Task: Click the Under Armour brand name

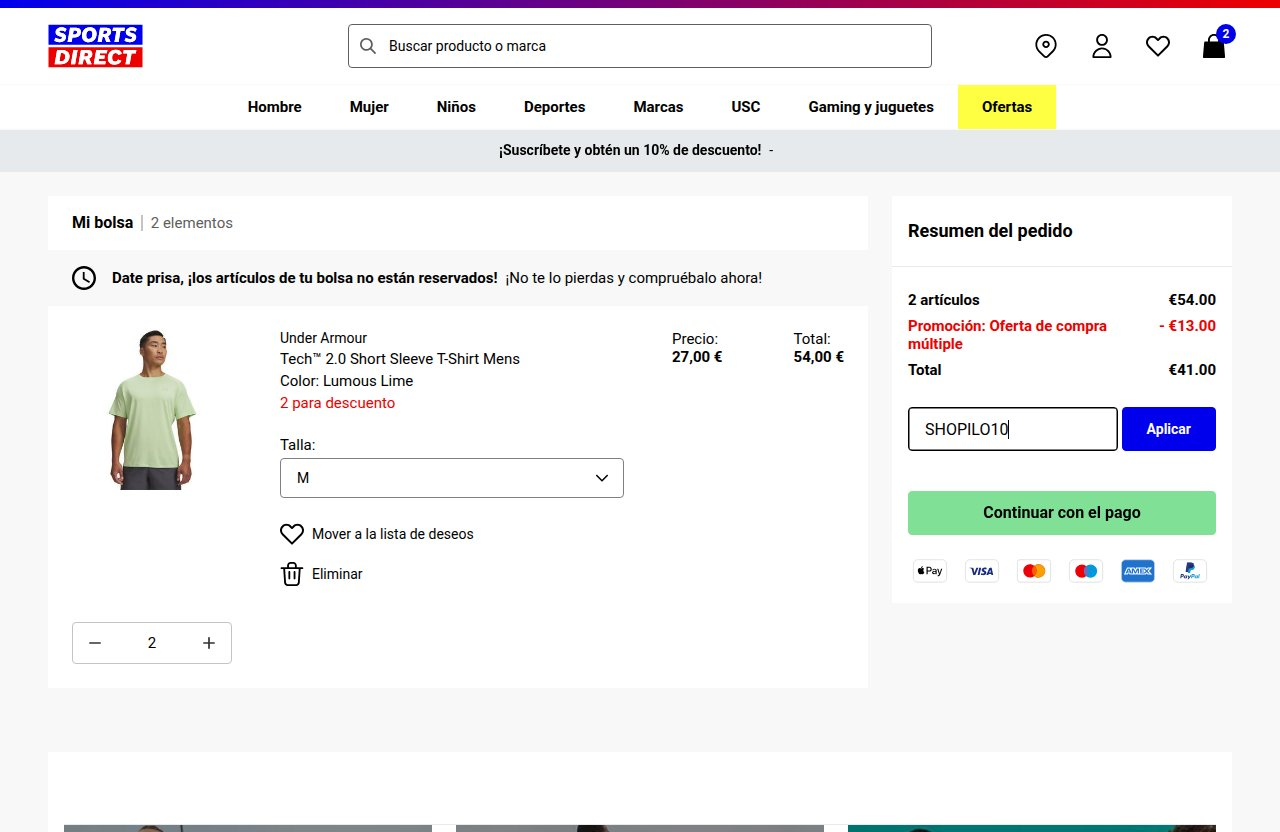Action: tap(324, 338)
